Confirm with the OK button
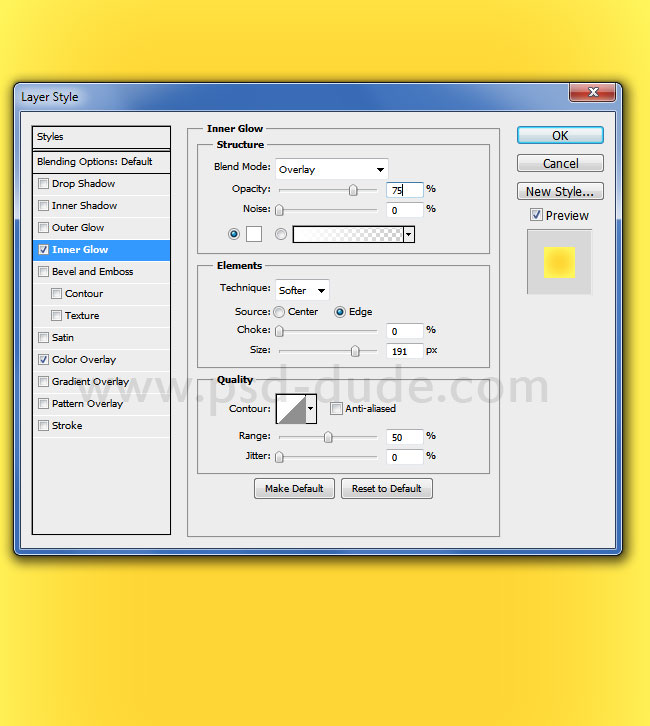Image resolution: width=650 pixels, height=726 pixels. [560, 135]
